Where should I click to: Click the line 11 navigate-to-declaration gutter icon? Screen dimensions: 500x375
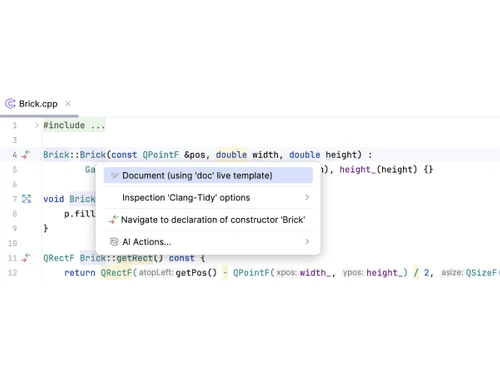click(x=26, y=258)
